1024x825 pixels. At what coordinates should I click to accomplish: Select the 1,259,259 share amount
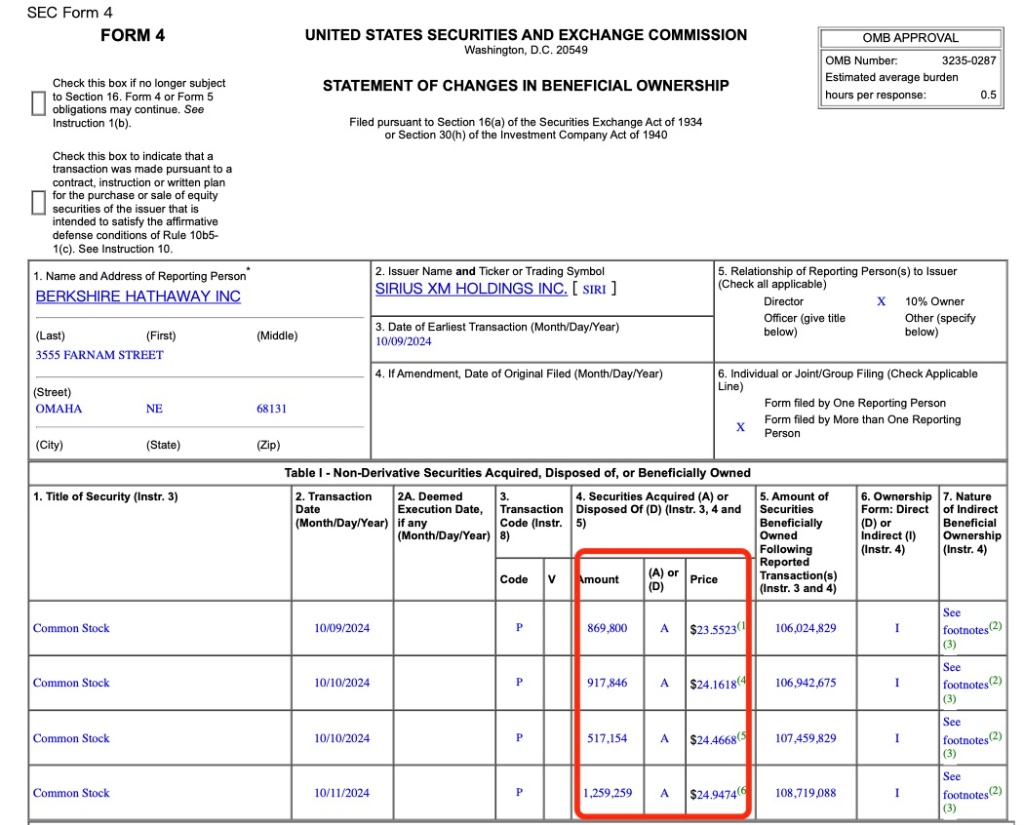(x=606, y=793)
